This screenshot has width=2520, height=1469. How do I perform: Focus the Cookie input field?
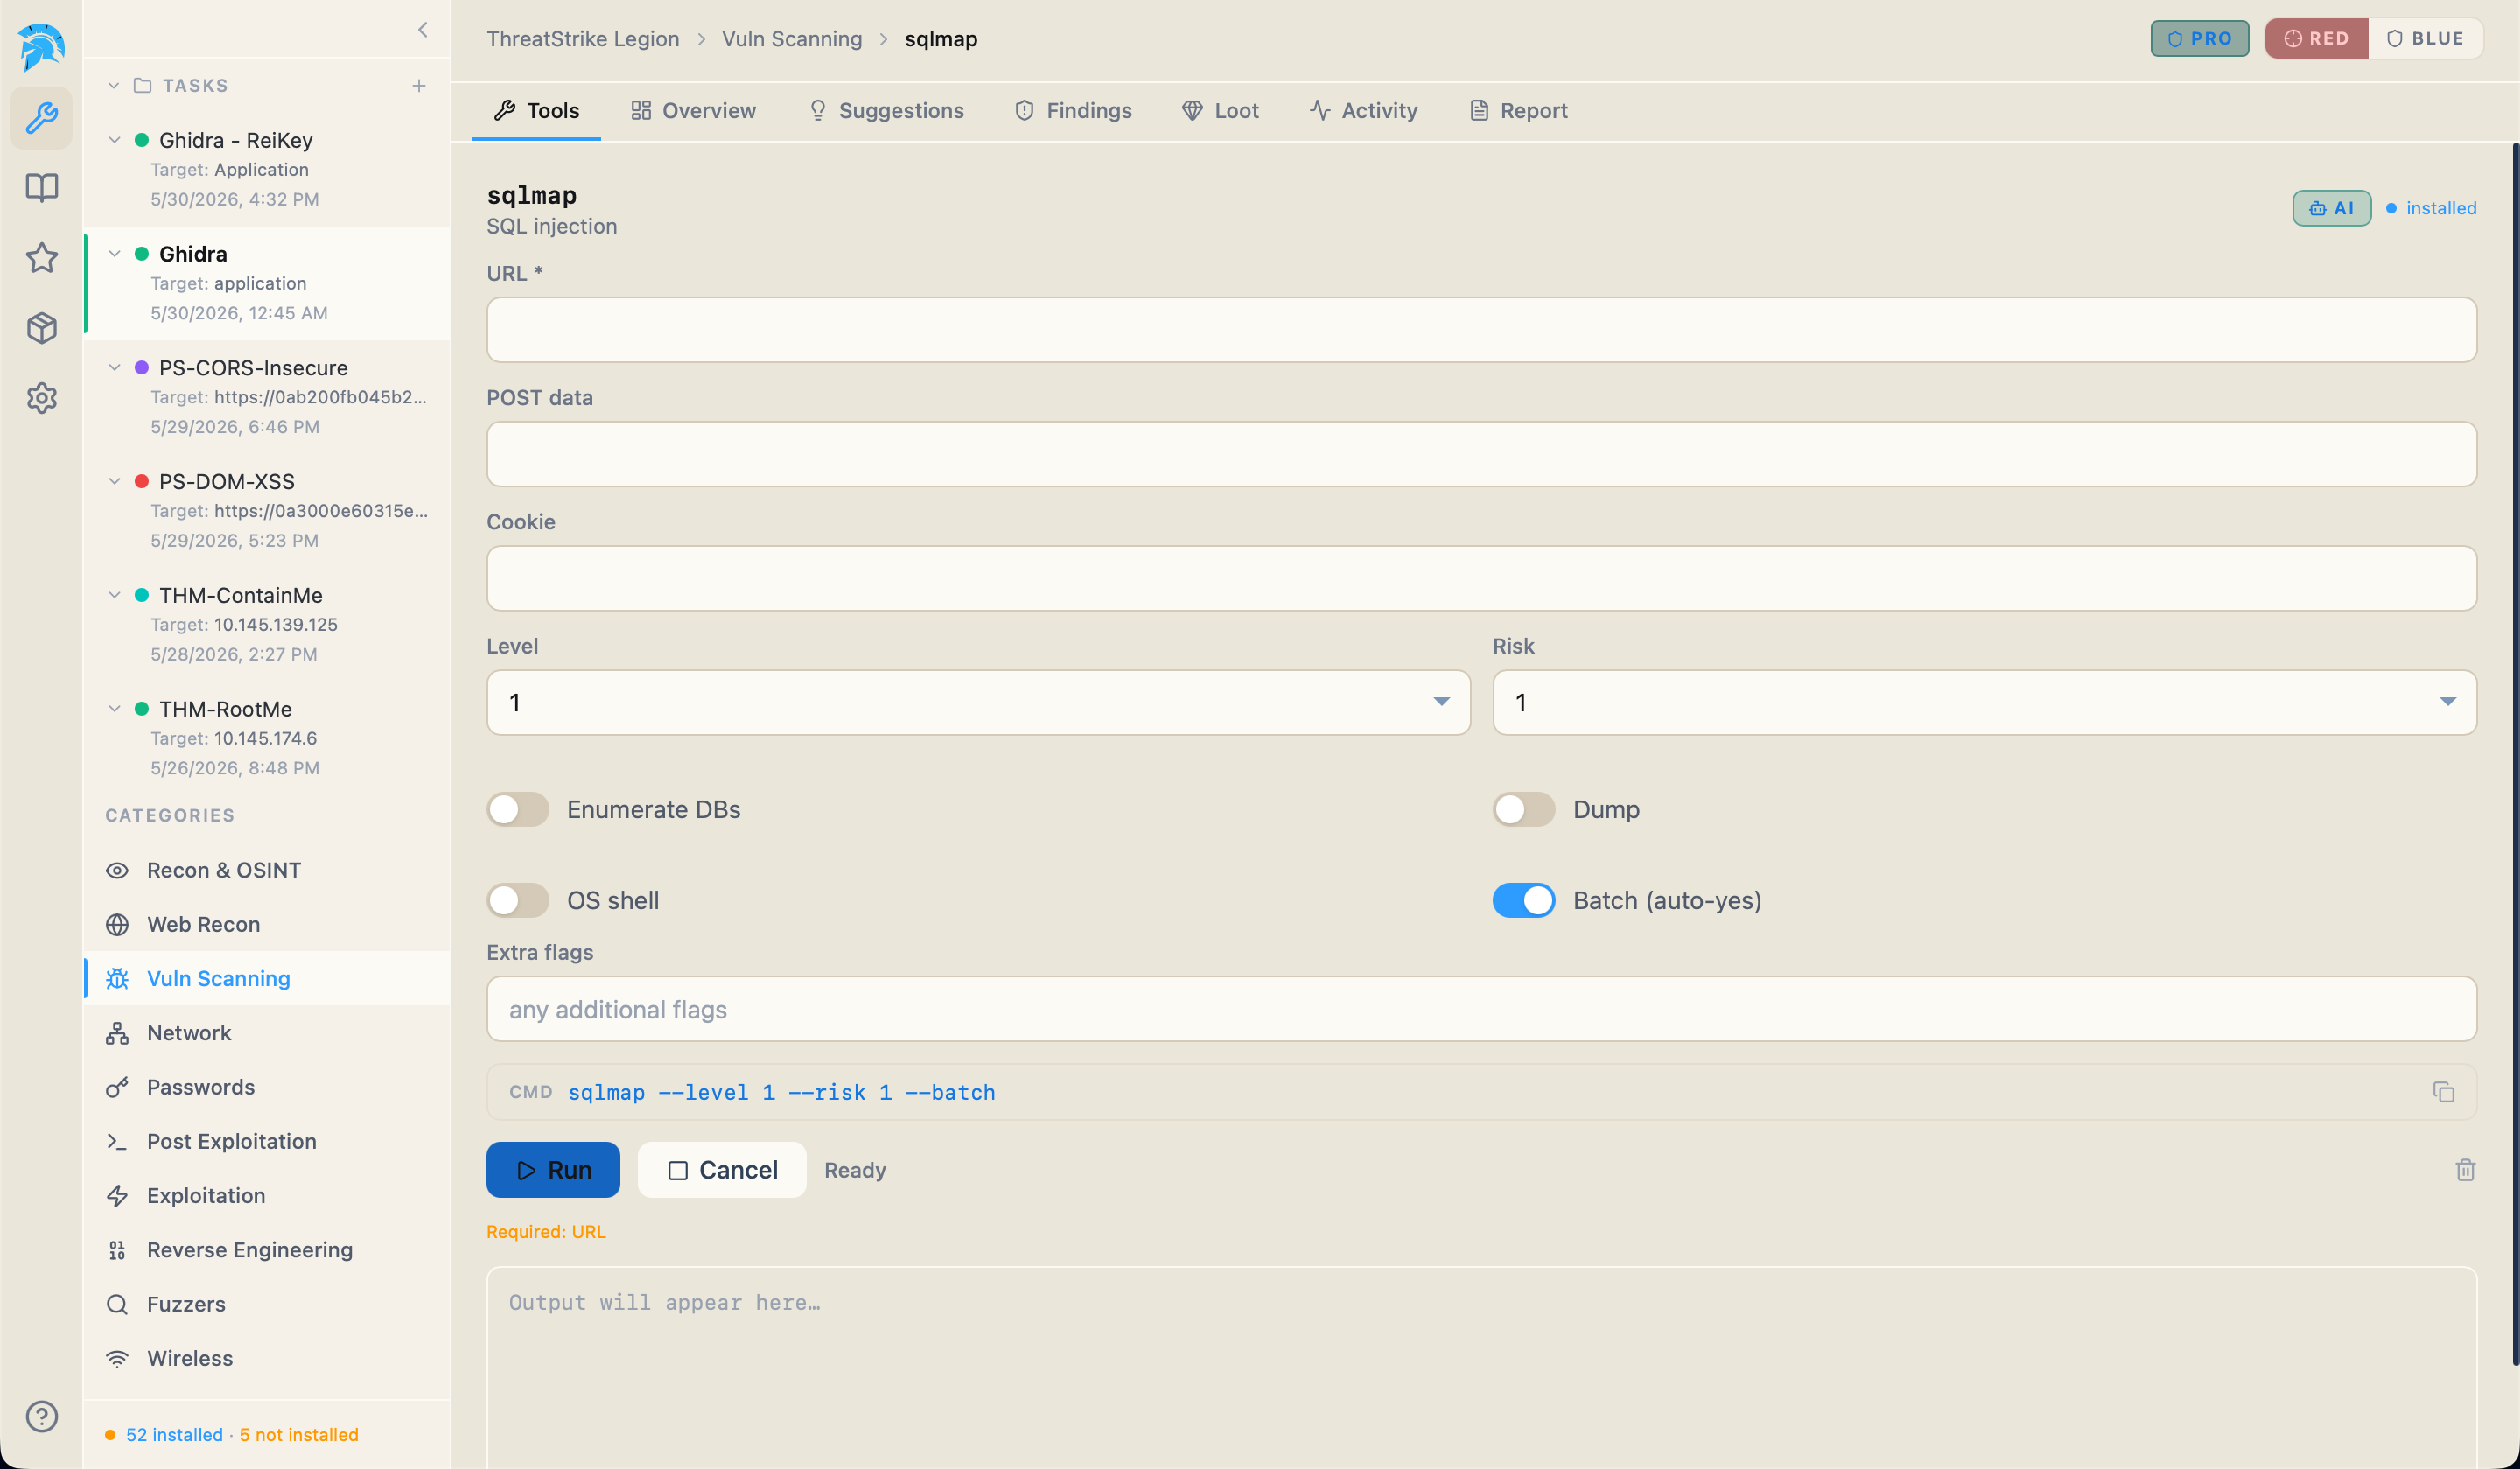tap(1481, 578)
